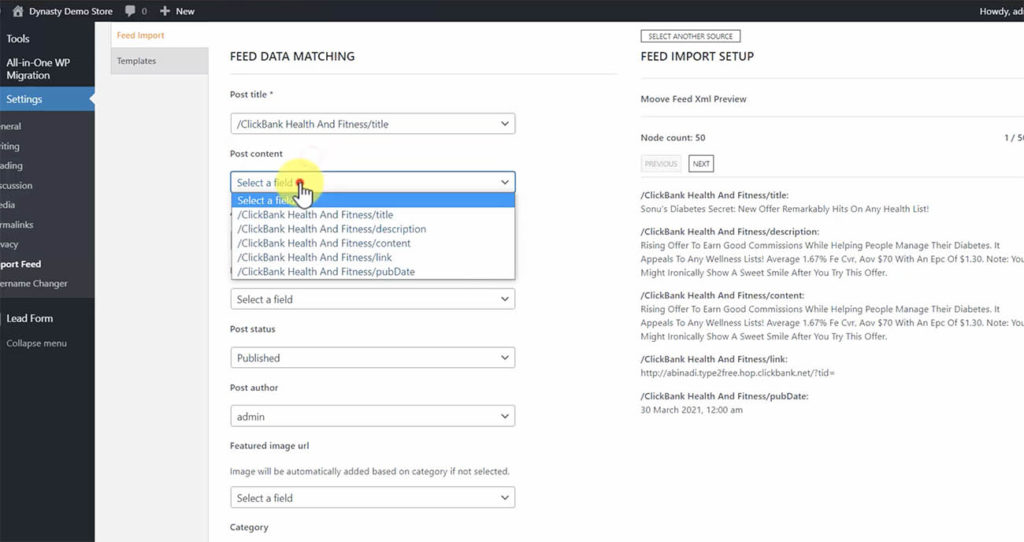Open the Select a field dropdown above Post status

372,299
